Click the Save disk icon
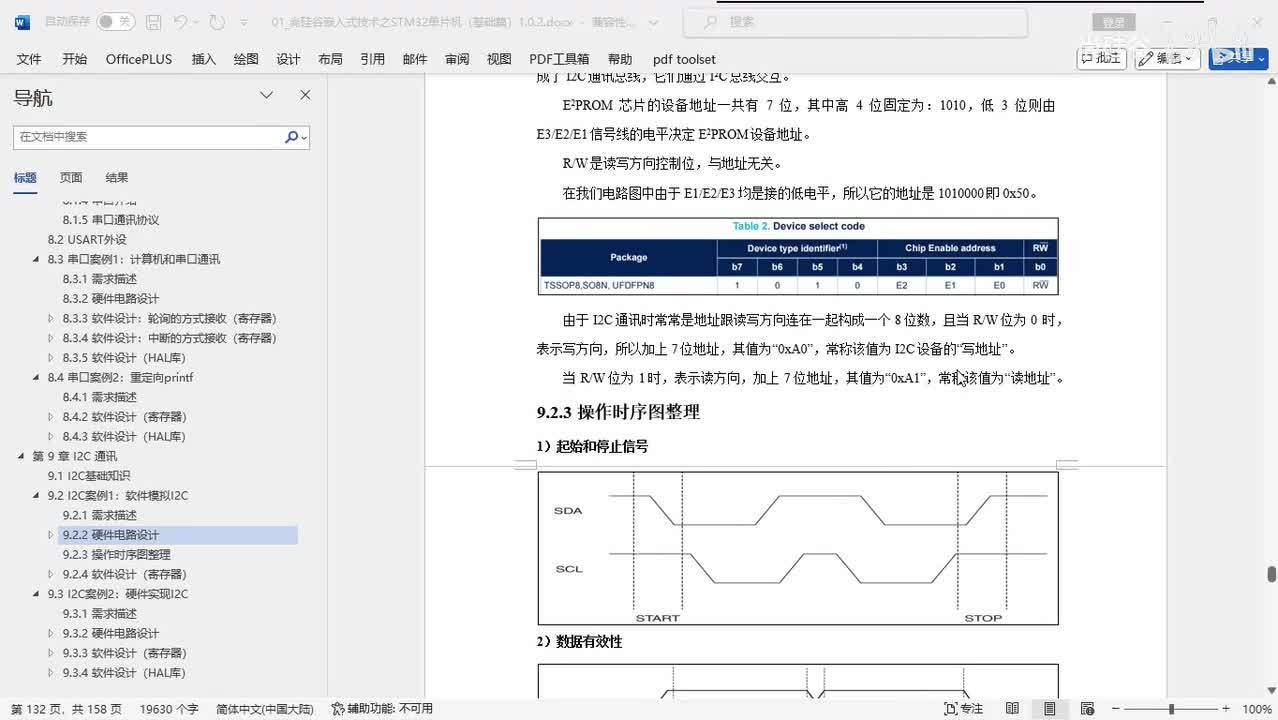1278x720 pixels. [153, 21]
